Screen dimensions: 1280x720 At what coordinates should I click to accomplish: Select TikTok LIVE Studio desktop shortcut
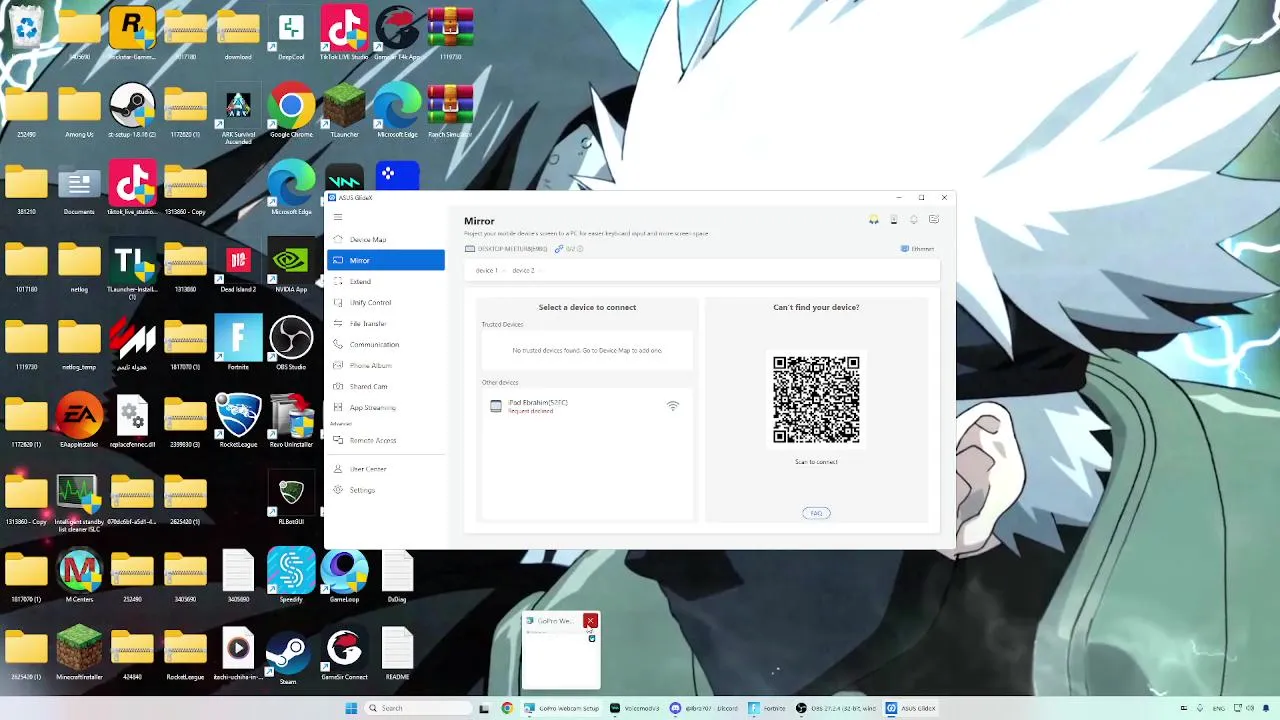coord(344,32)
